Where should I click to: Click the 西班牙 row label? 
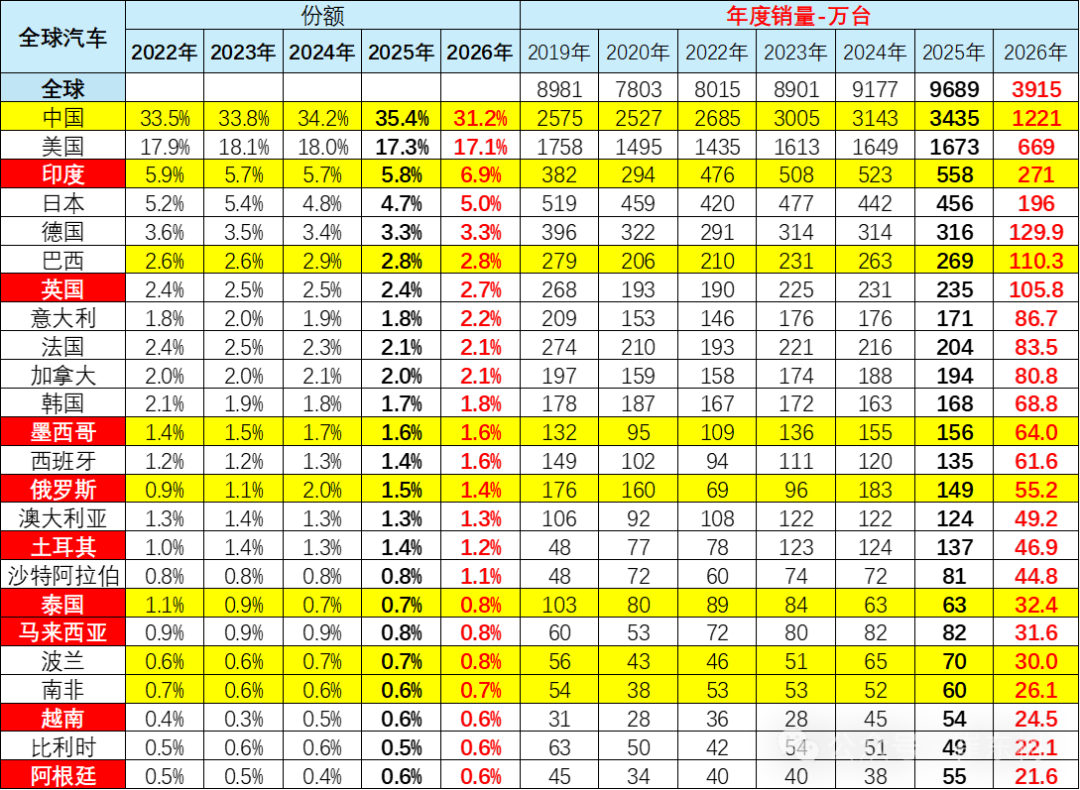click(x=63, y=461)
